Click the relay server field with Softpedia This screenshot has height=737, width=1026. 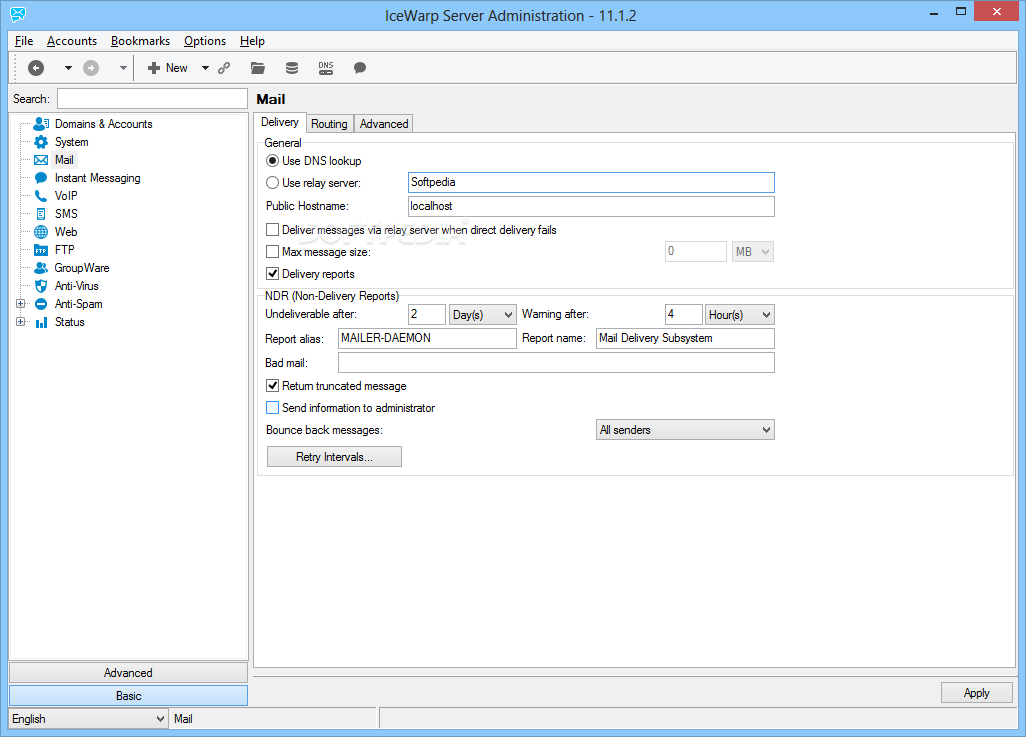tap(591, 183)
